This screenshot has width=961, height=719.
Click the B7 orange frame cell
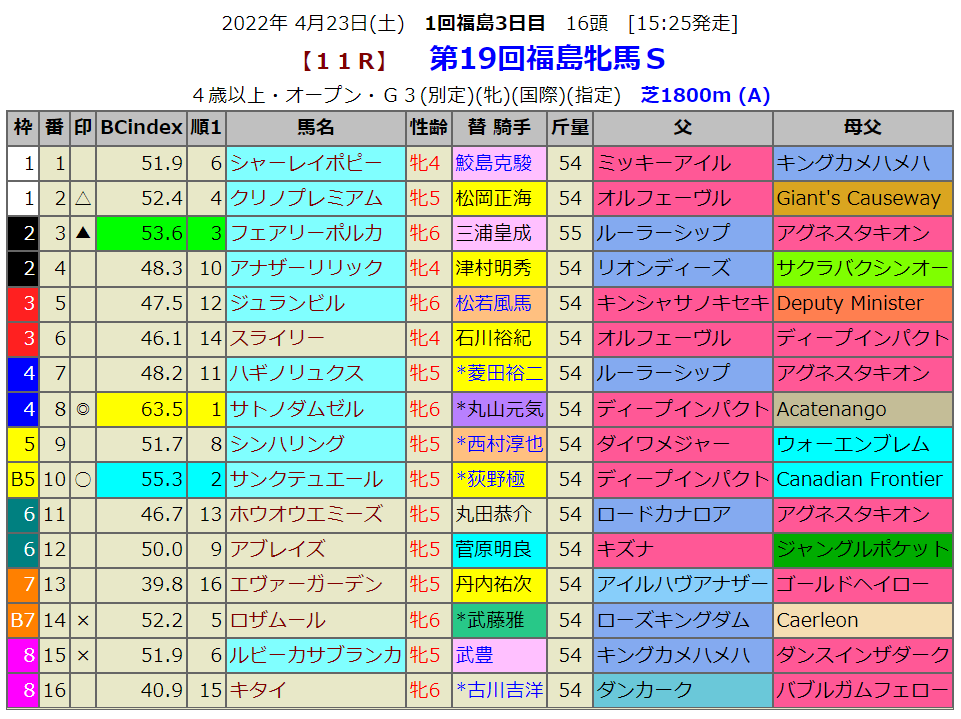(x=23, y=620)
